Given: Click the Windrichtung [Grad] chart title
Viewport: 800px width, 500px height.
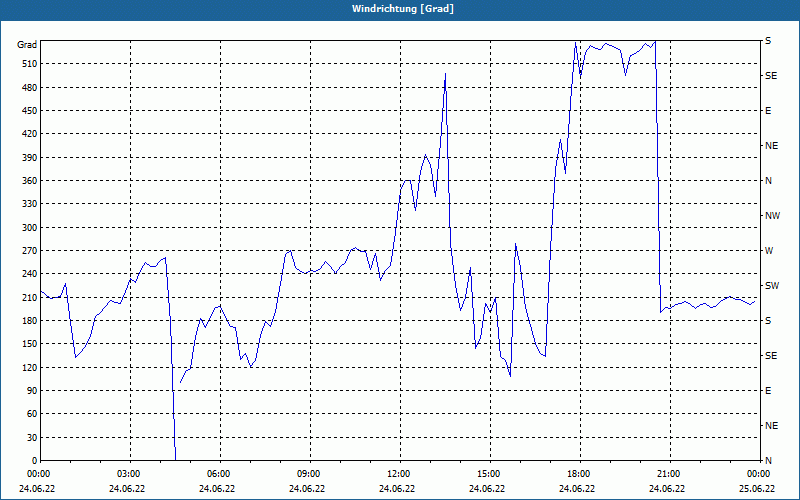Looking at the screenshot, I should (403, 9).
